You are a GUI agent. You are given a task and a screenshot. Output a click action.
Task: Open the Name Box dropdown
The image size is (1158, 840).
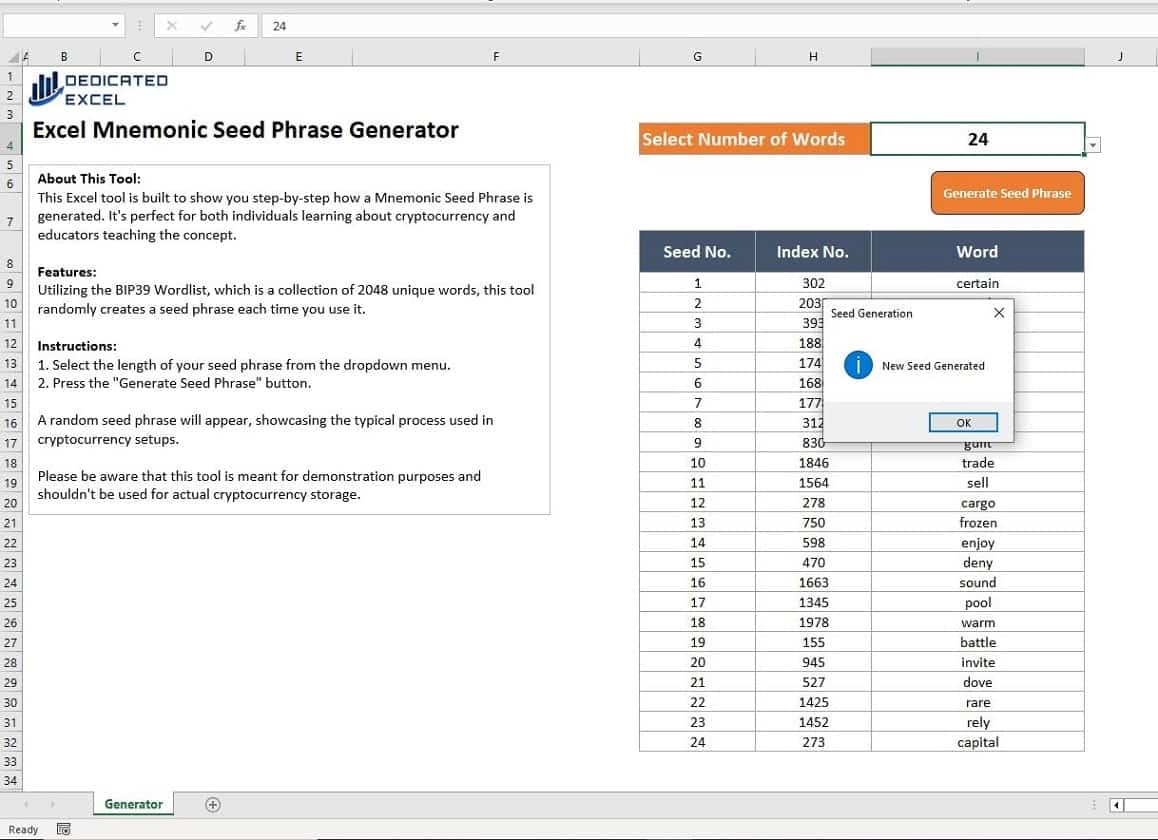114,25
